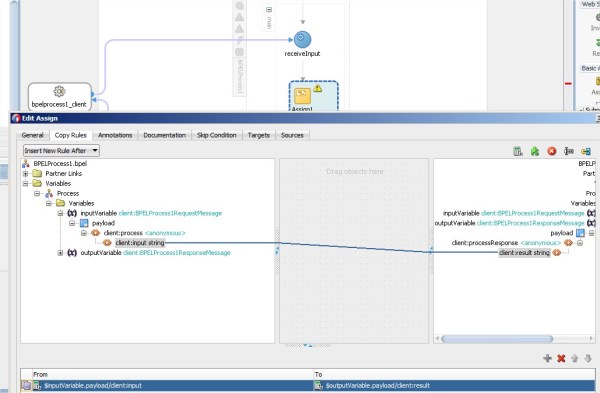Viewport: 600px width, 393px height.
Task: Open the Annotations tab
Action: (x=115, y=135)
